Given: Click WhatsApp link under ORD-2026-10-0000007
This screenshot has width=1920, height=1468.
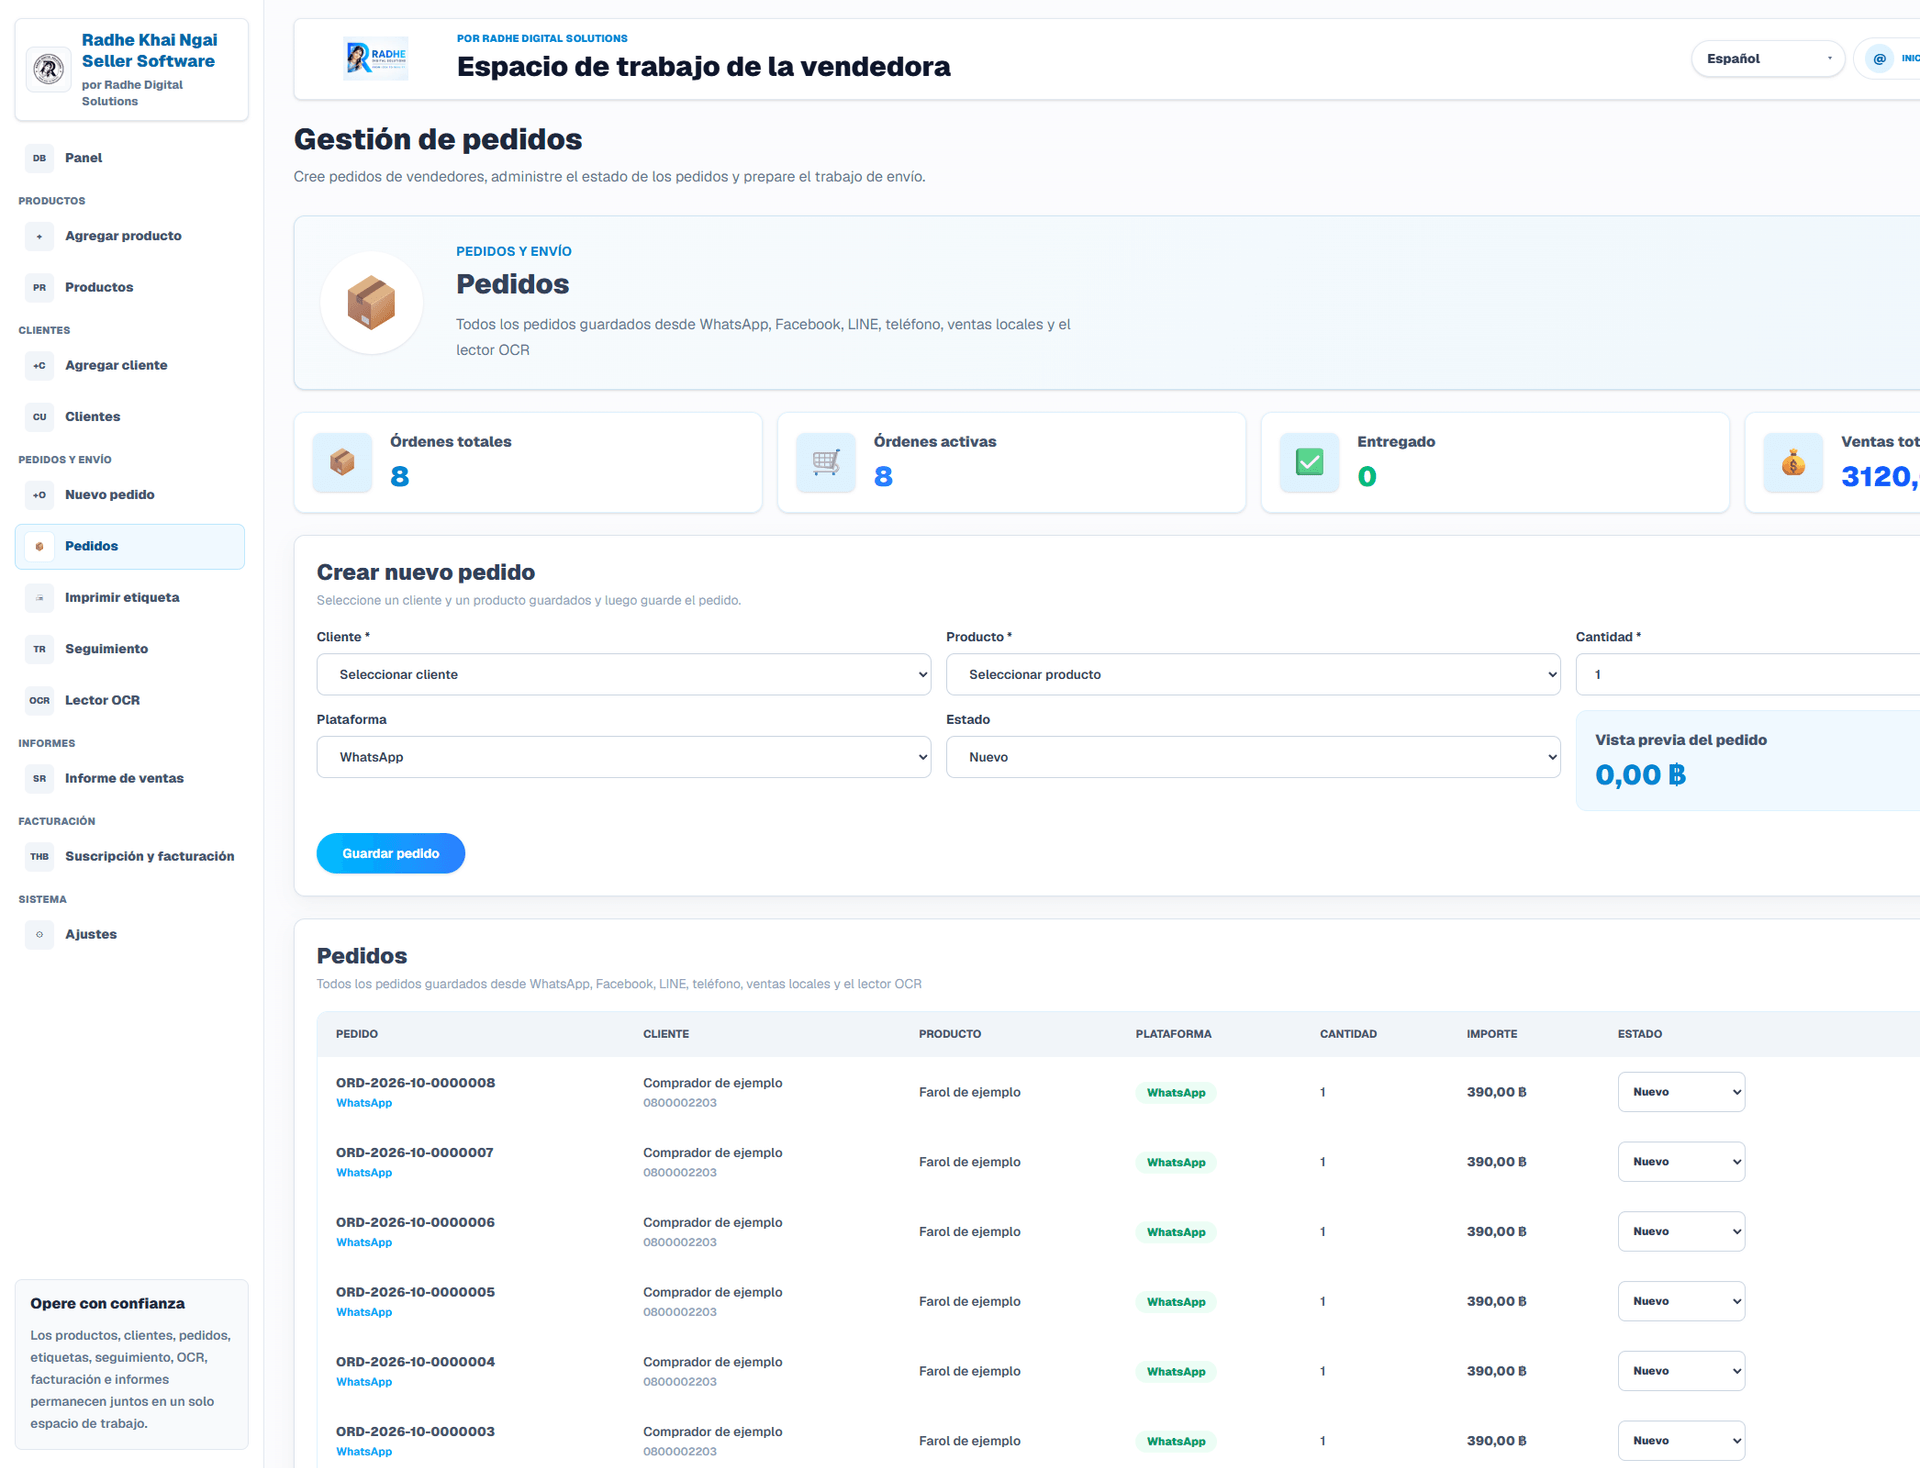Looking at the screenshot, I should point(364,1172).
